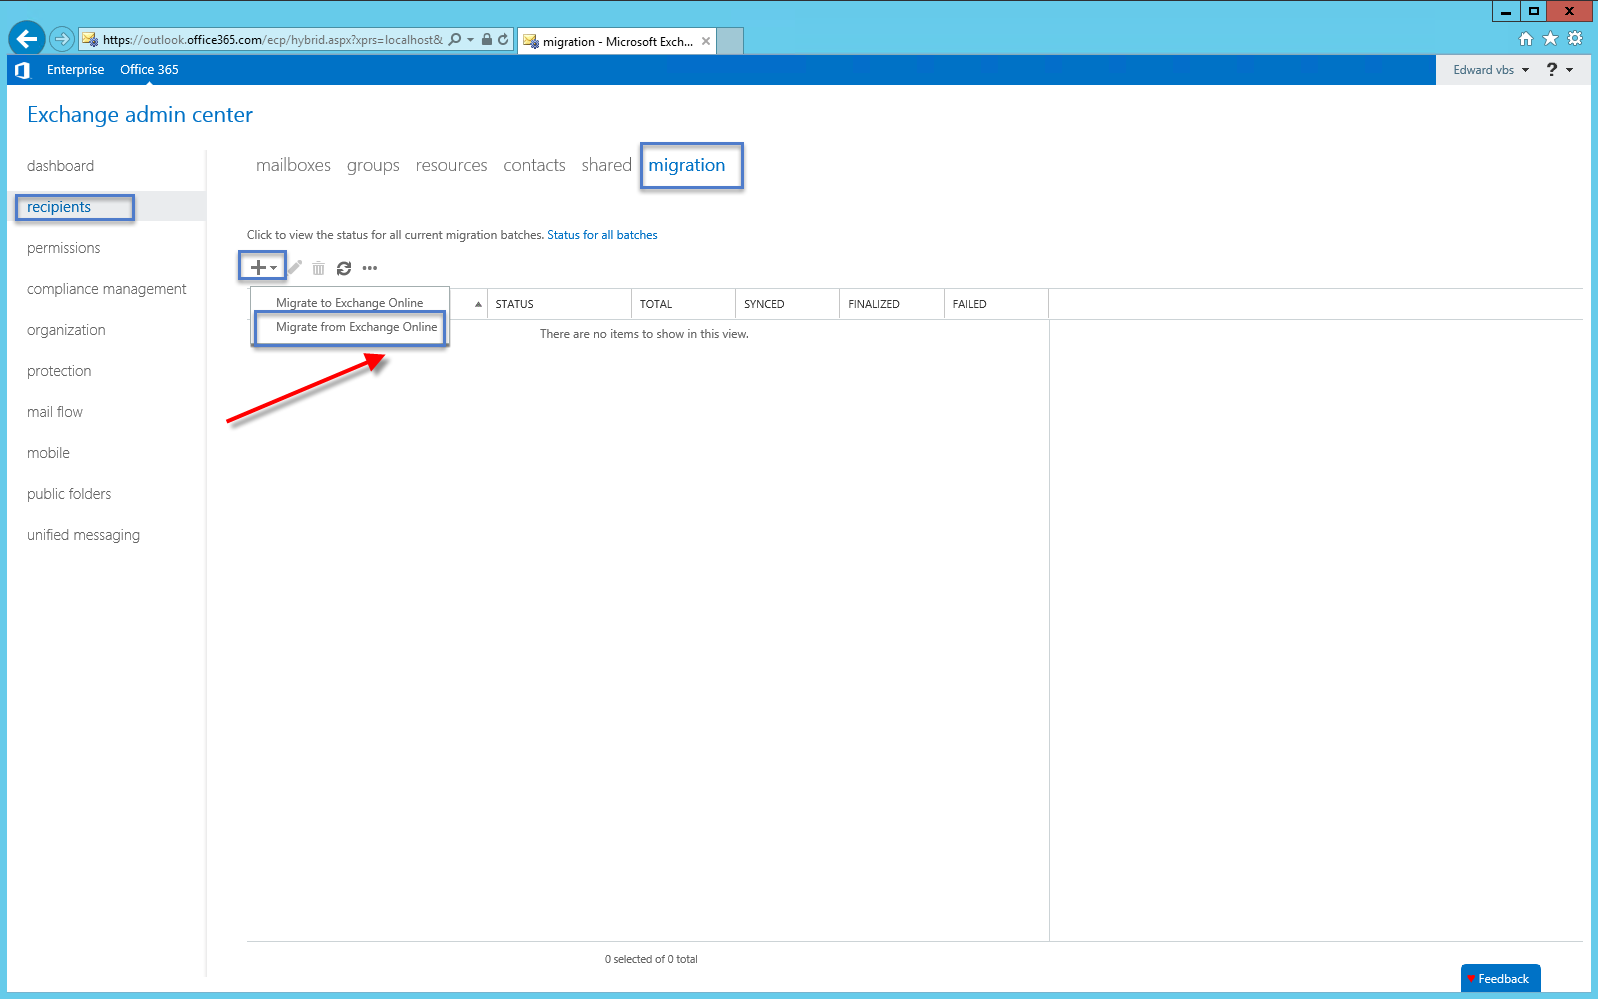Click the 0 selected of 0 total text
This screenshot has height=999, width=1598.
651,959
